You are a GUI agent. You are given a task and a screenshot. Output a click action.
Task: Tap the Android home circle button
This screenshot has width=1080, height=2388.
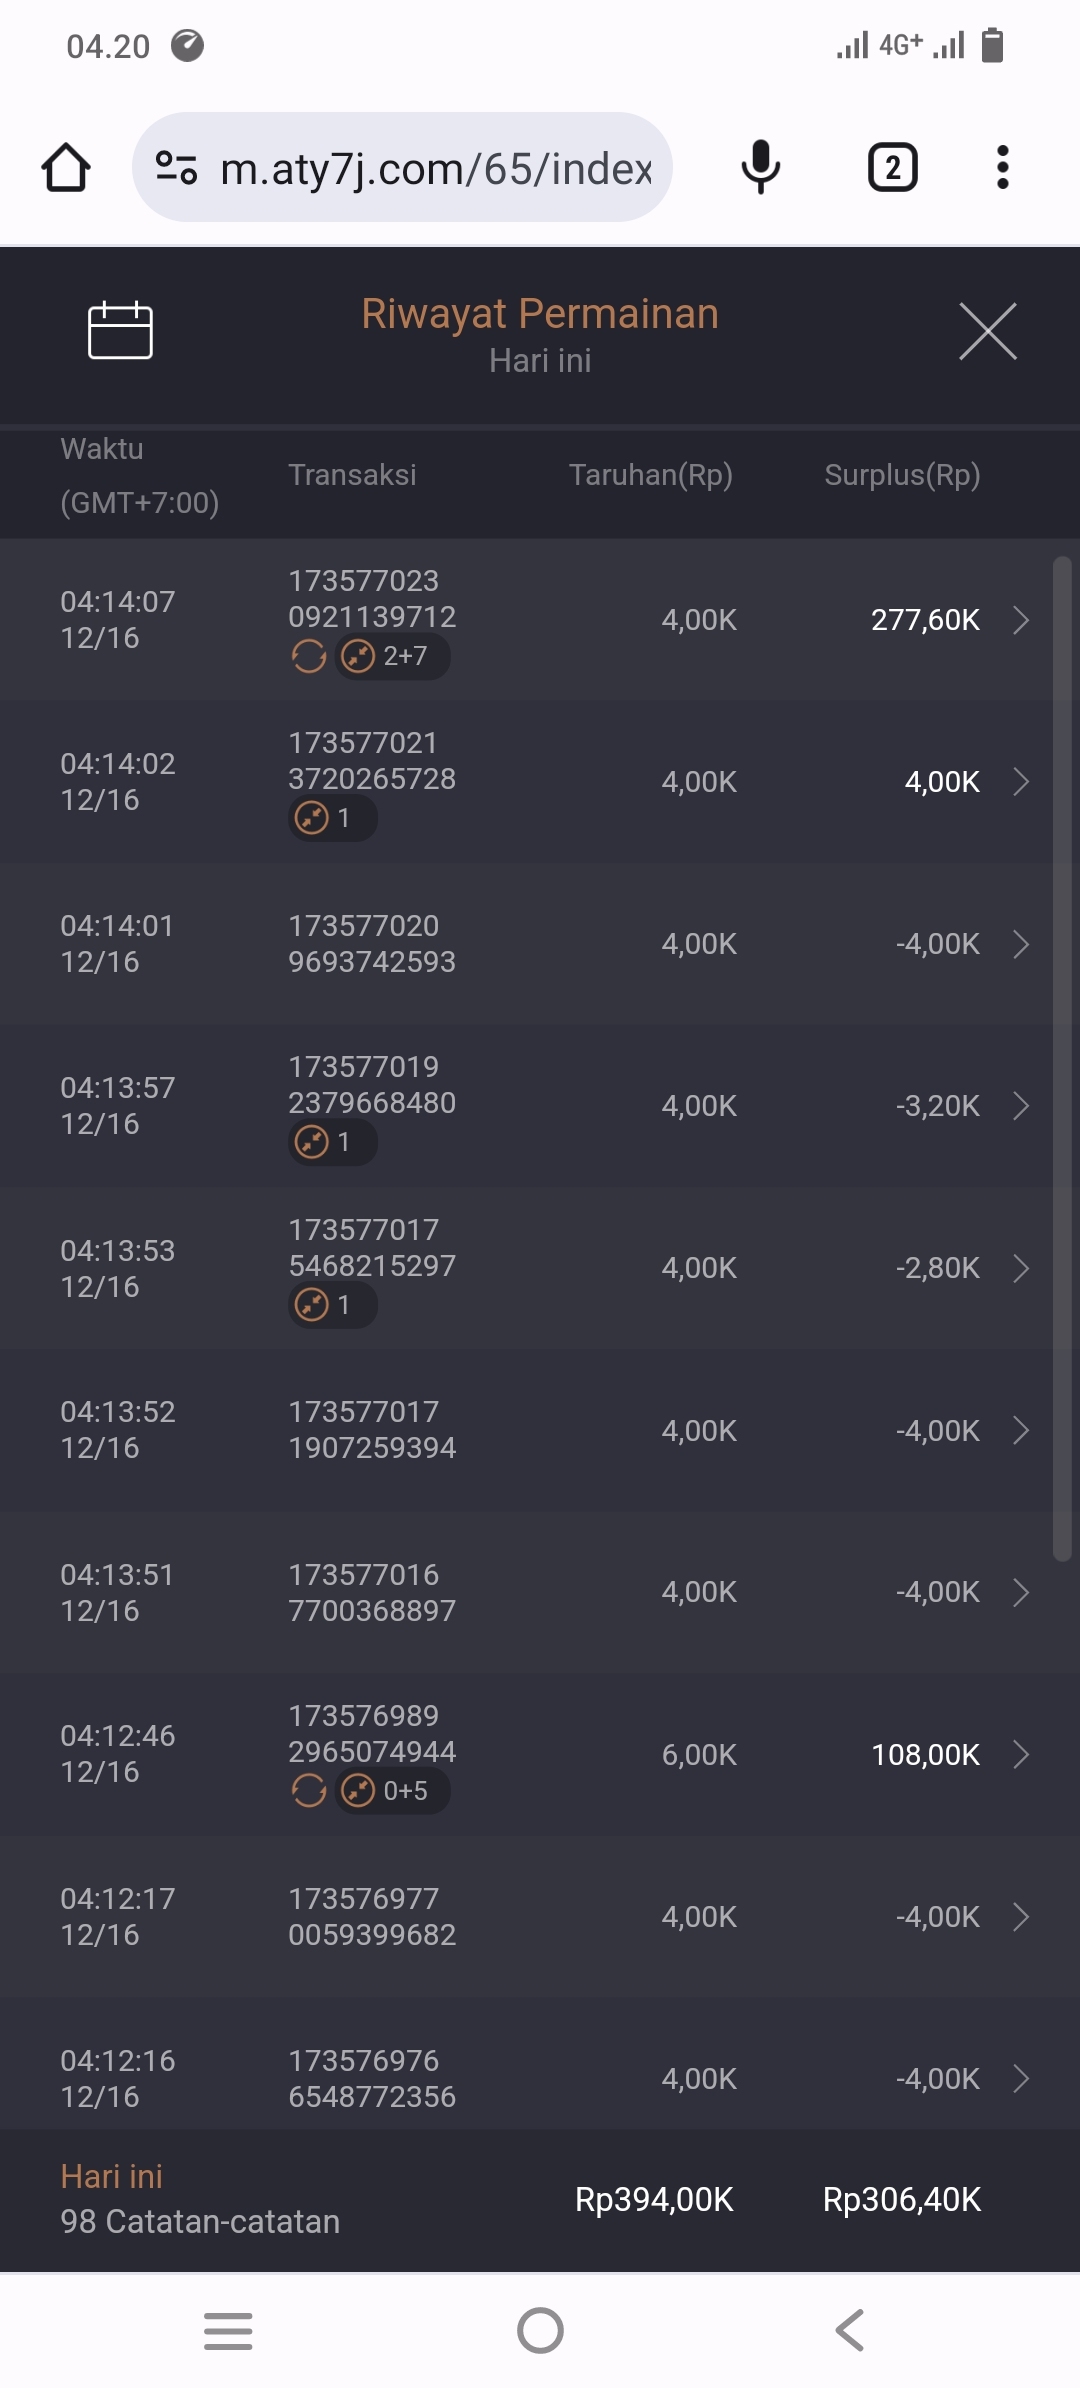tap(540, 2331)
